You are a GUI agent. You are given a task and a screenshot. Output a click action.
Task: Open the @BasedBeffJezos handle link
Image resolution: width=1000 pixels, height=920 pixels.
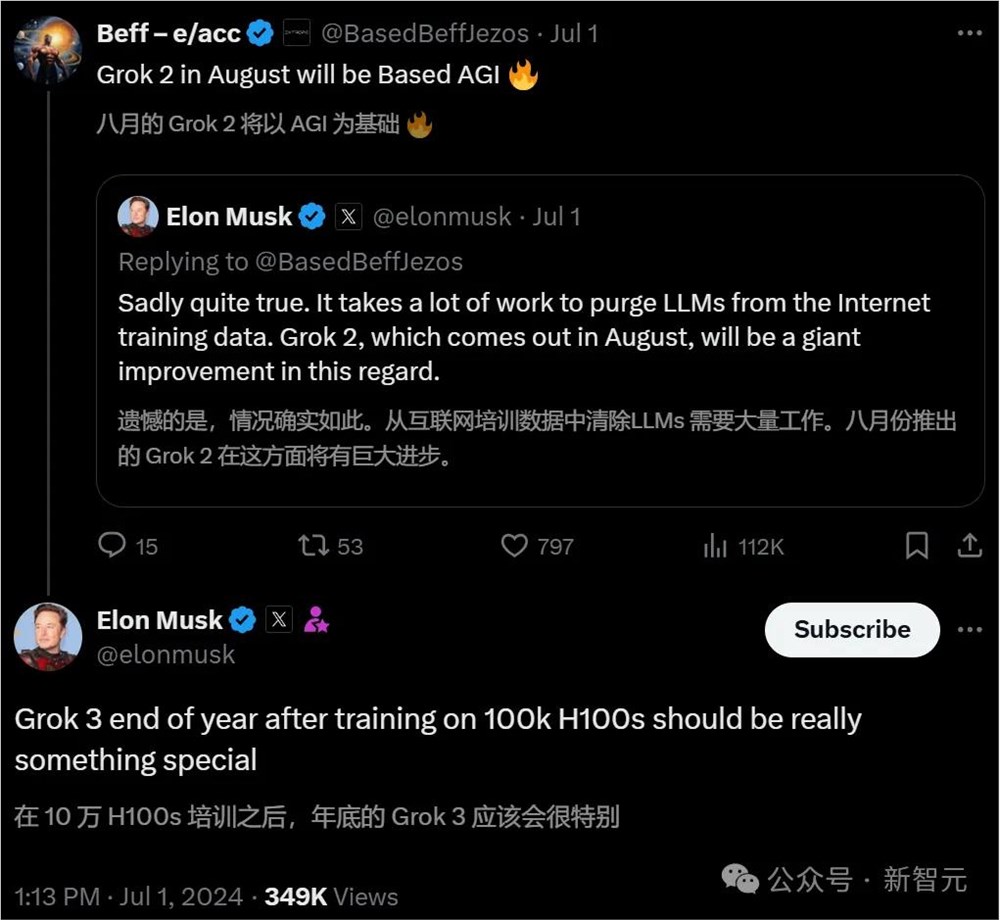click(424, 33)
